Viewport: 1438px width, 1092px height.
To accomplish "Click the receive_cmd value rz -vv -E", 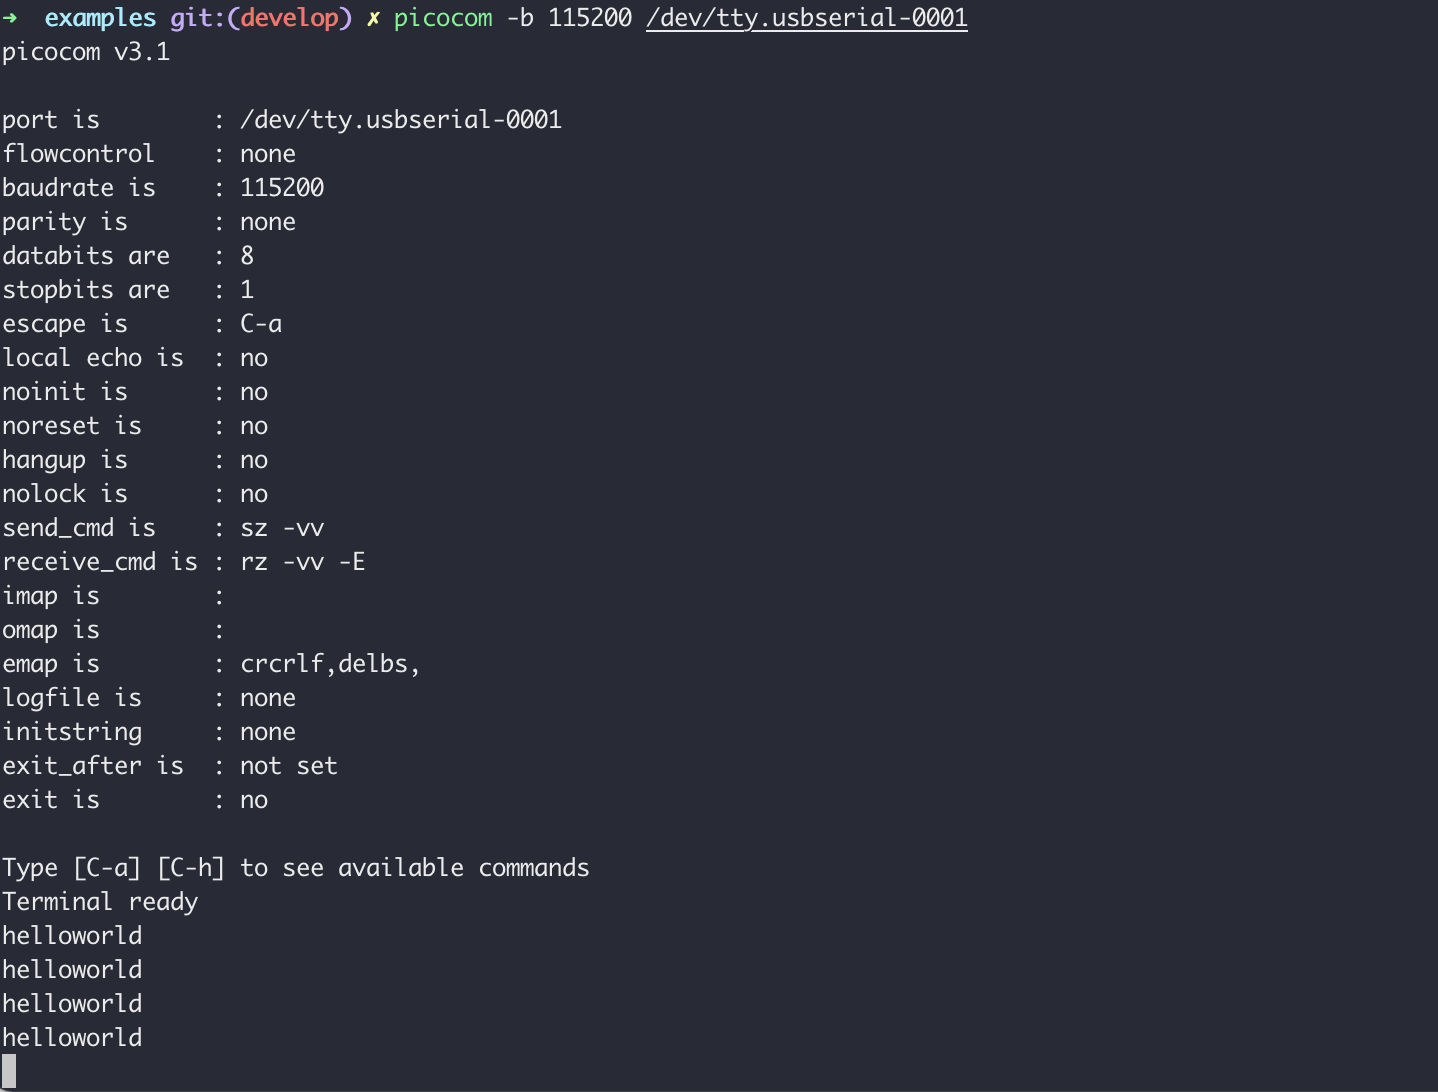I will (x=302, y=562).
